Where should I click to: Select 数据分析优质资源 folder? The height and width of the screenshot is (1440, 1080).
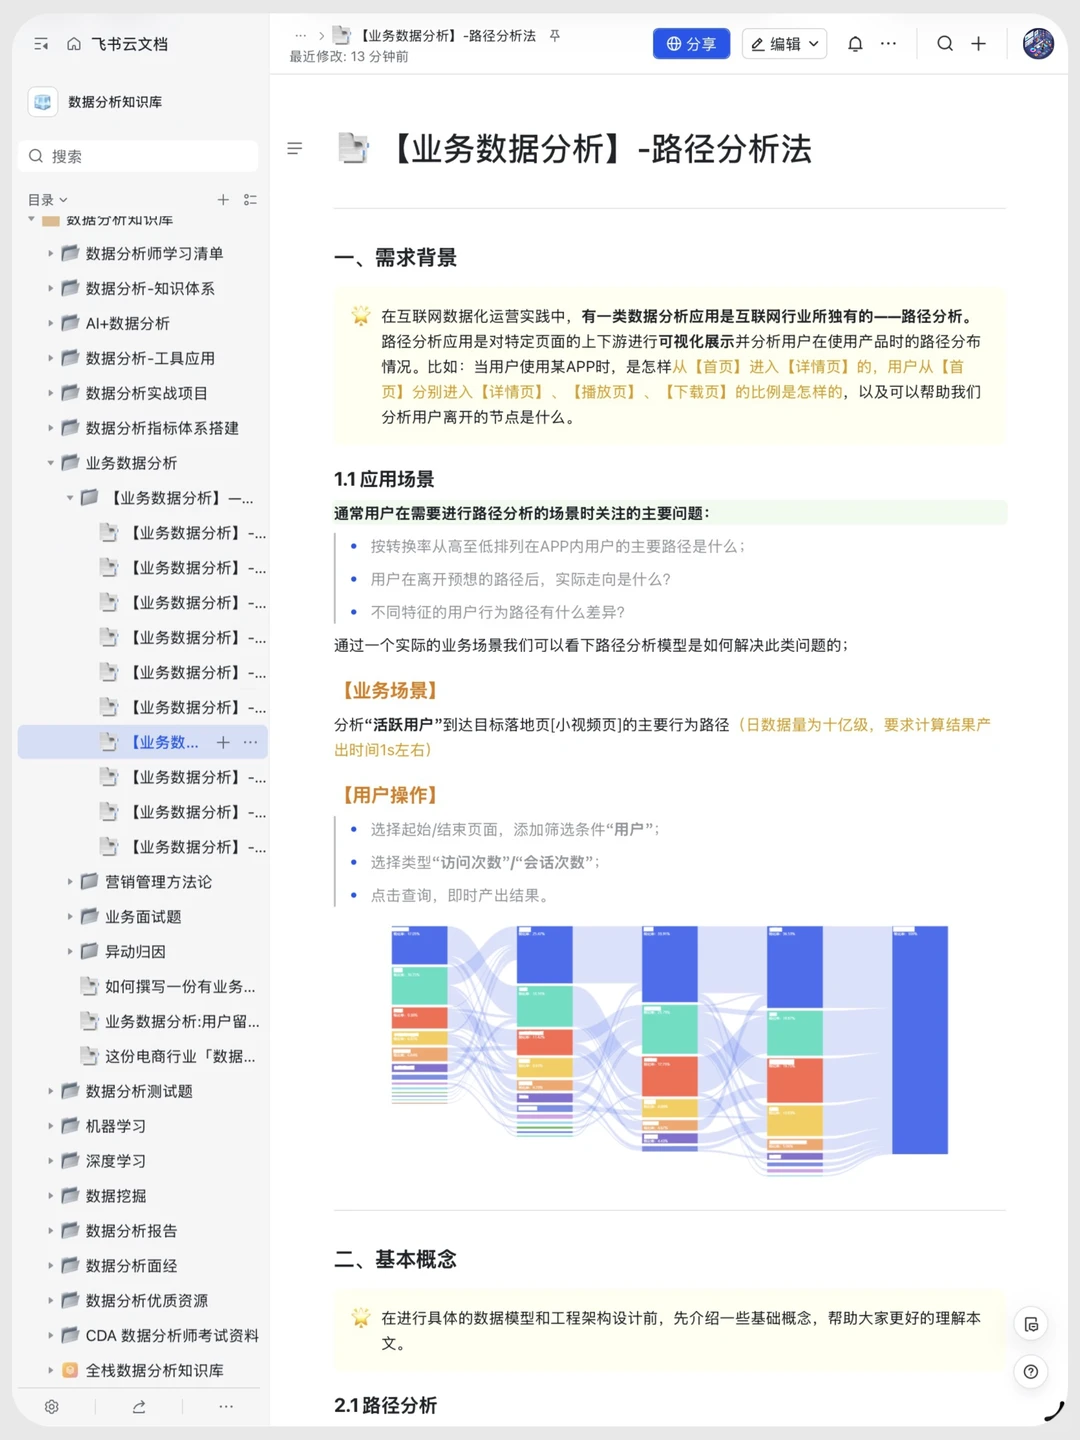tap(147, 1301)
